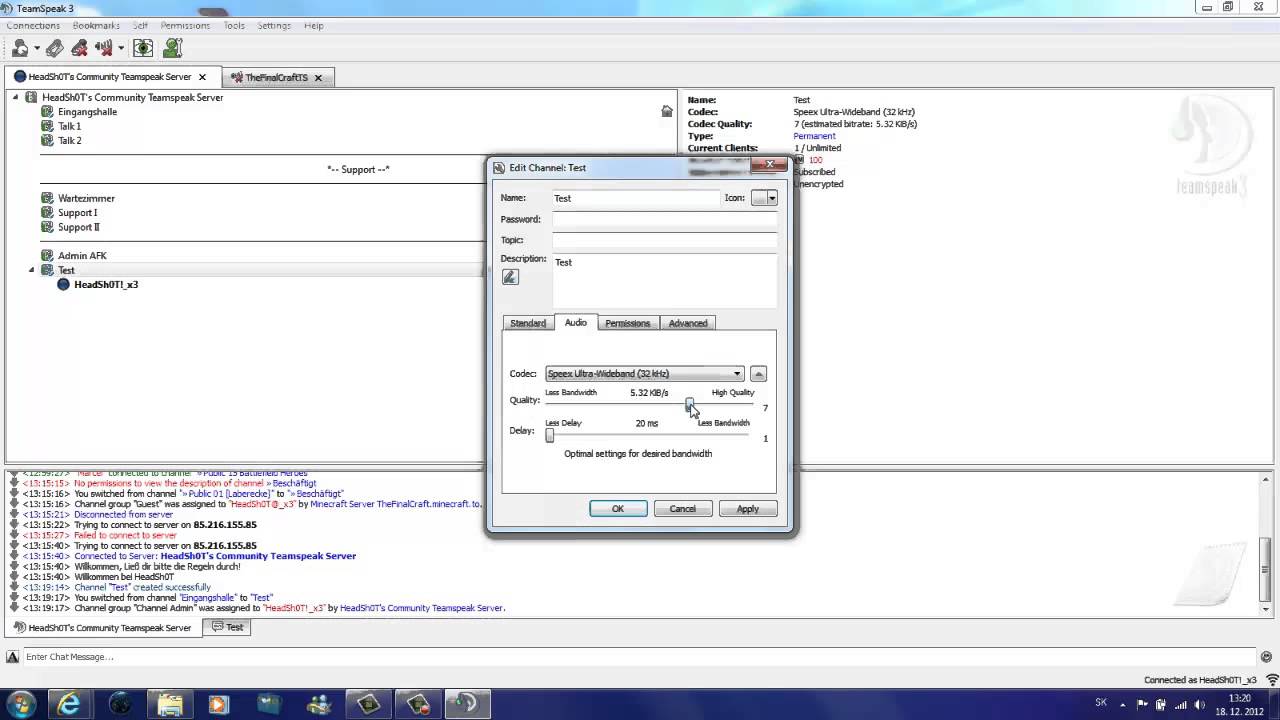Click the Quality slider handle
Screen dimensions: 1280x720
pos(689,404)
